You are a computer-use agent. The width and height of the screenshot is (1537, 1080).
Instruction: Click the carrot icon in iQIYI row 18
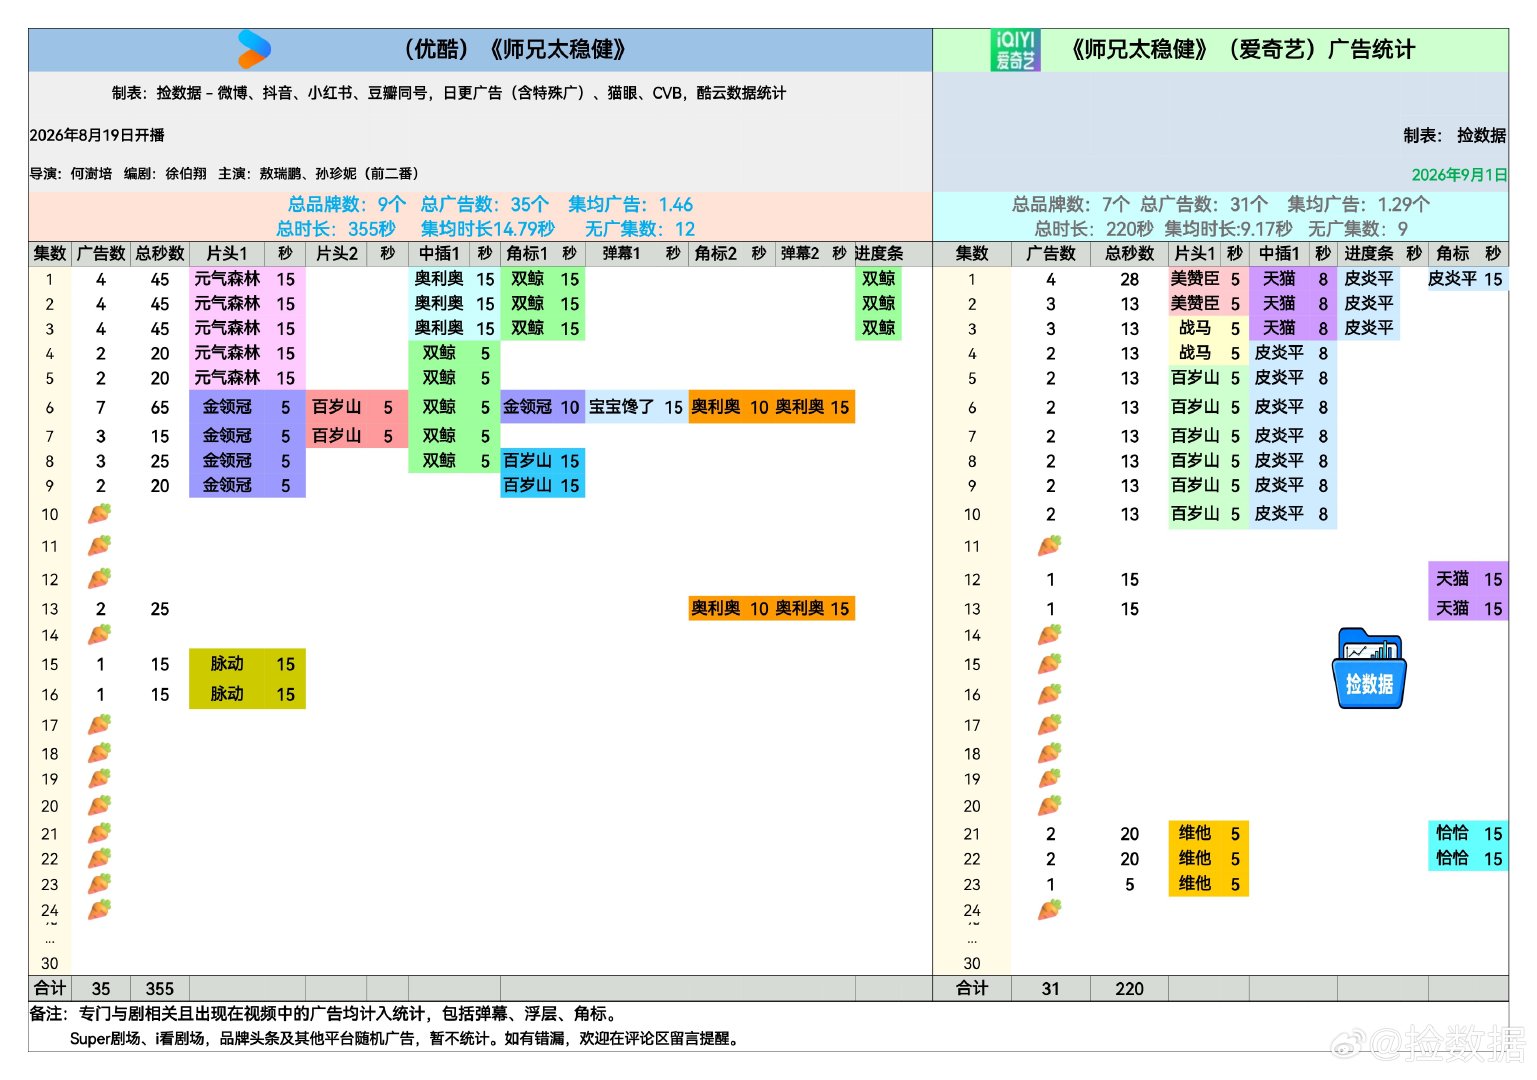pos(1050,753)
